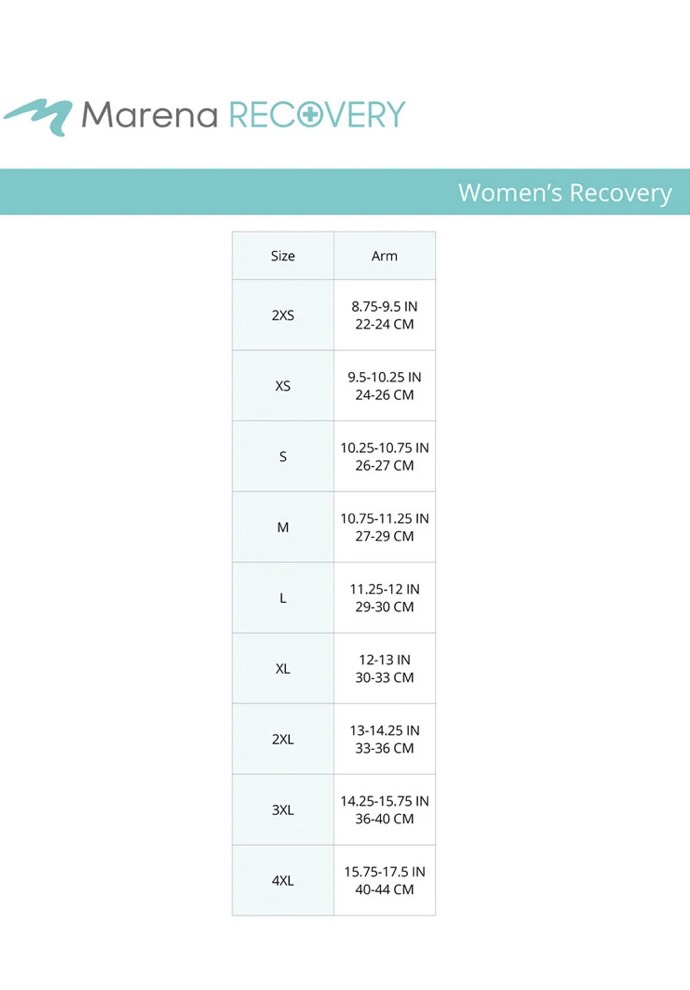
Task: Select the Size column header
Action: [x=283, y=256]
